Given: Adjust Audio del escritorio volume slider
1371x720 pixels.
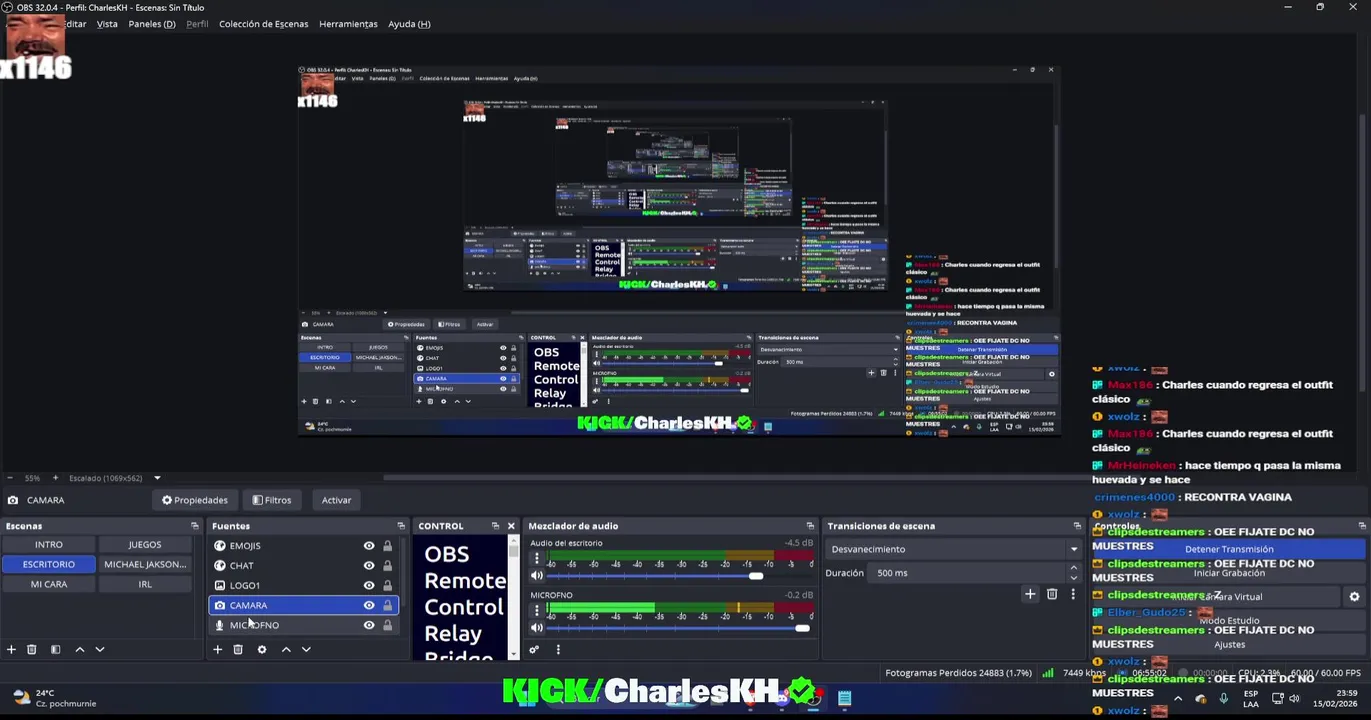Looking at the screenshot, I should pos(755,576).
